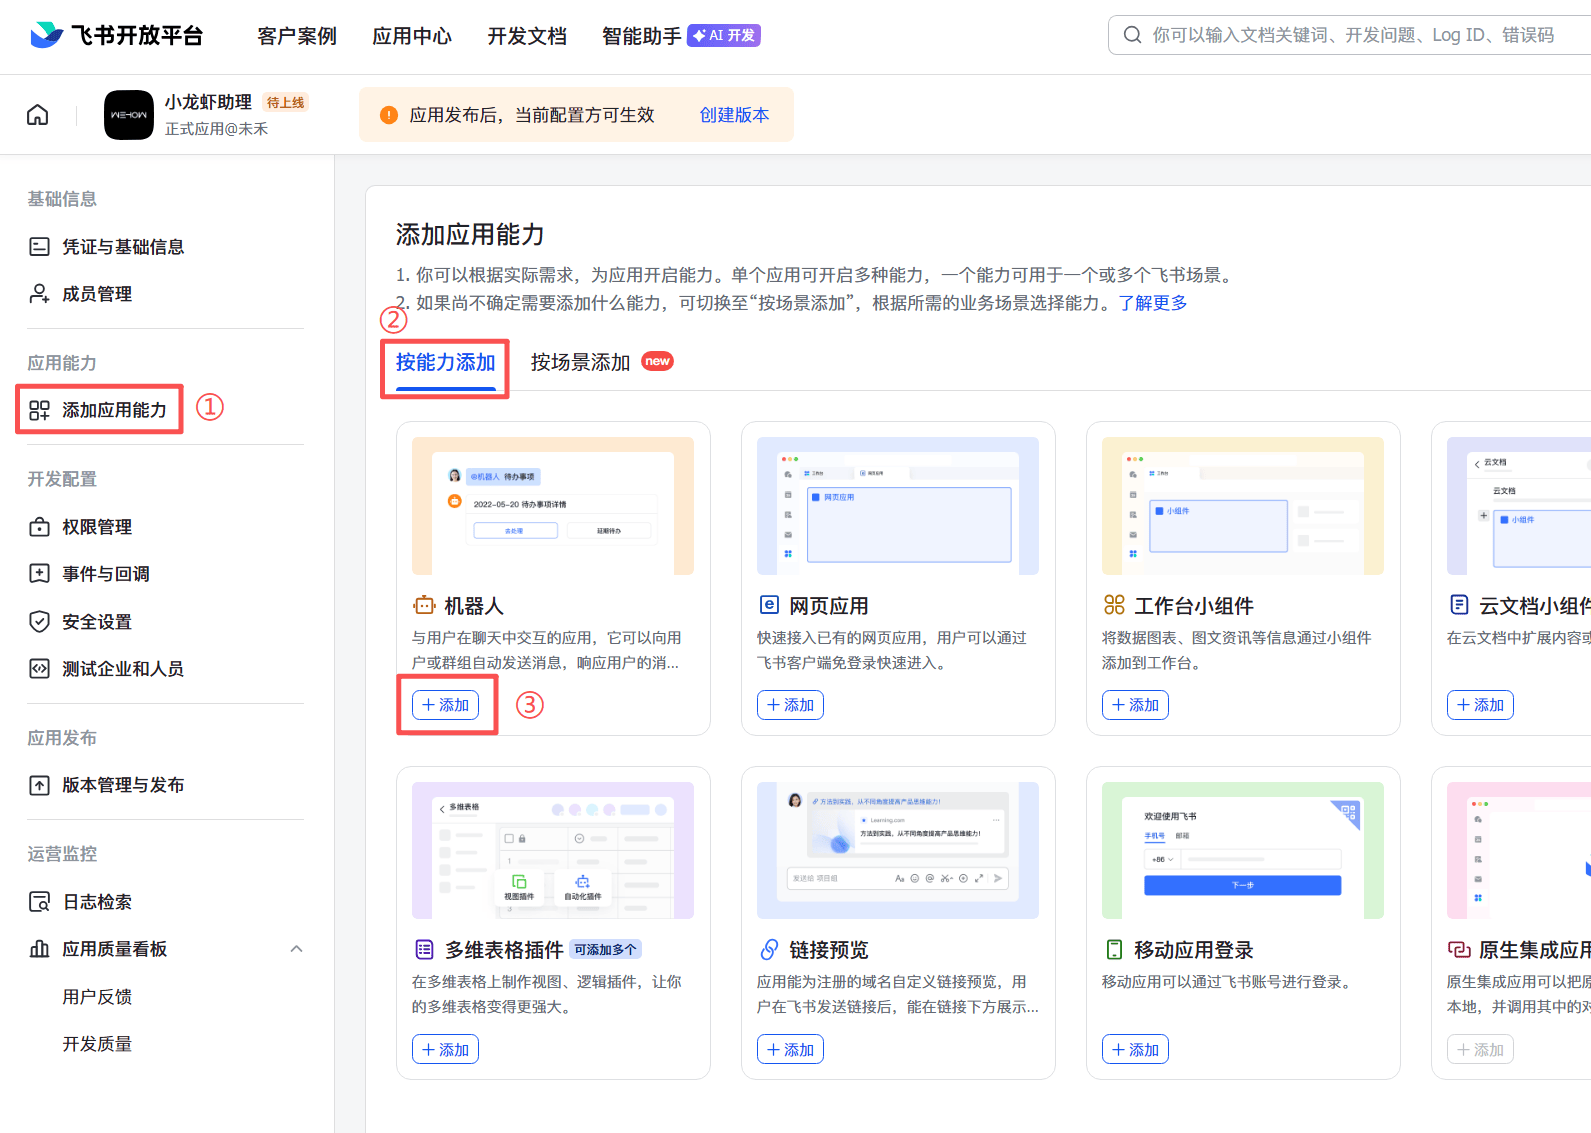Click the 创建版本 link
The height and width of the screenshot is (1133, 1591).
pos(734,115)
